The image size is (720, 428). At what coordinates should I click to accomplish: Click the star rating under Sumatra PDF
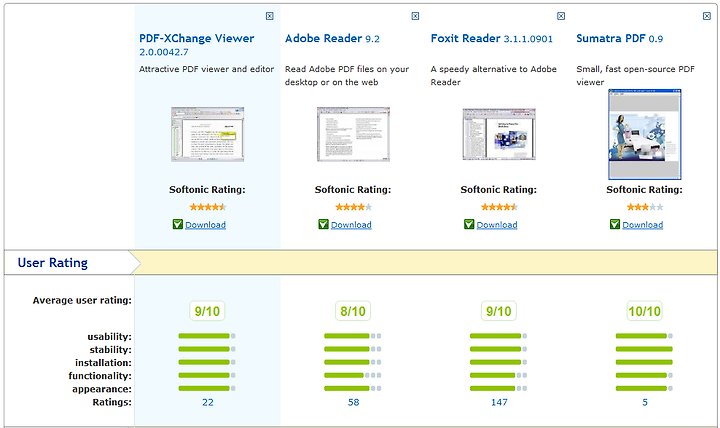click(x=645, y=207)
